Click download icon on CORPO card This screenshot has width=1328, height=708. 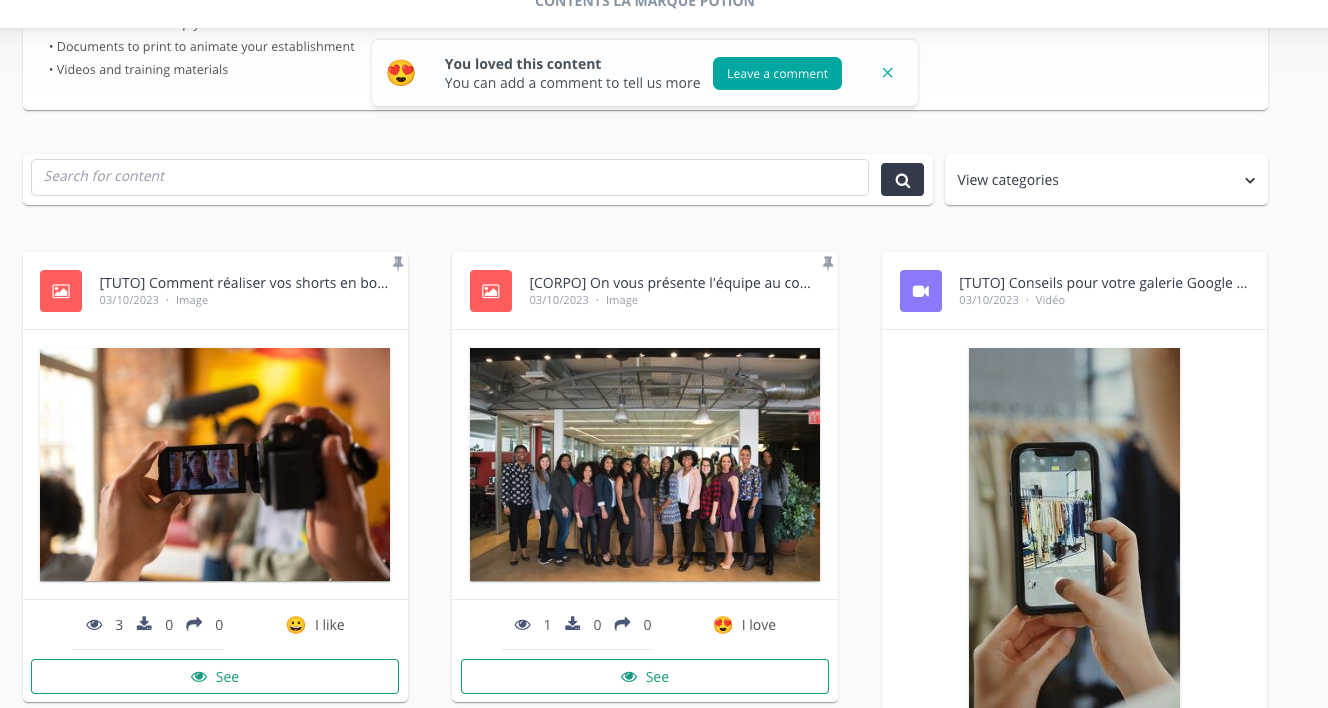click(573, 624)
